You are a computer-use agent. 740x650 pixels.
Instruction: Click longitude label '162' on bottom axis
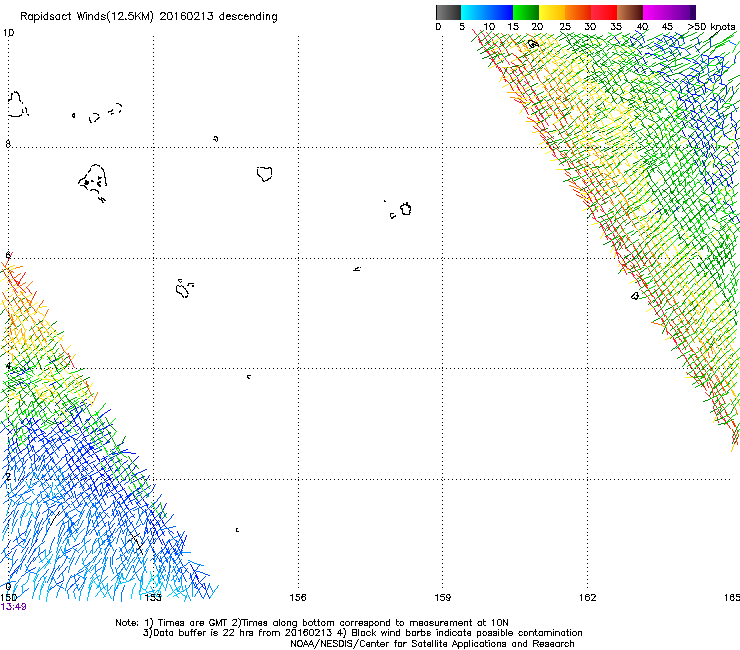(x=588, y=598)
